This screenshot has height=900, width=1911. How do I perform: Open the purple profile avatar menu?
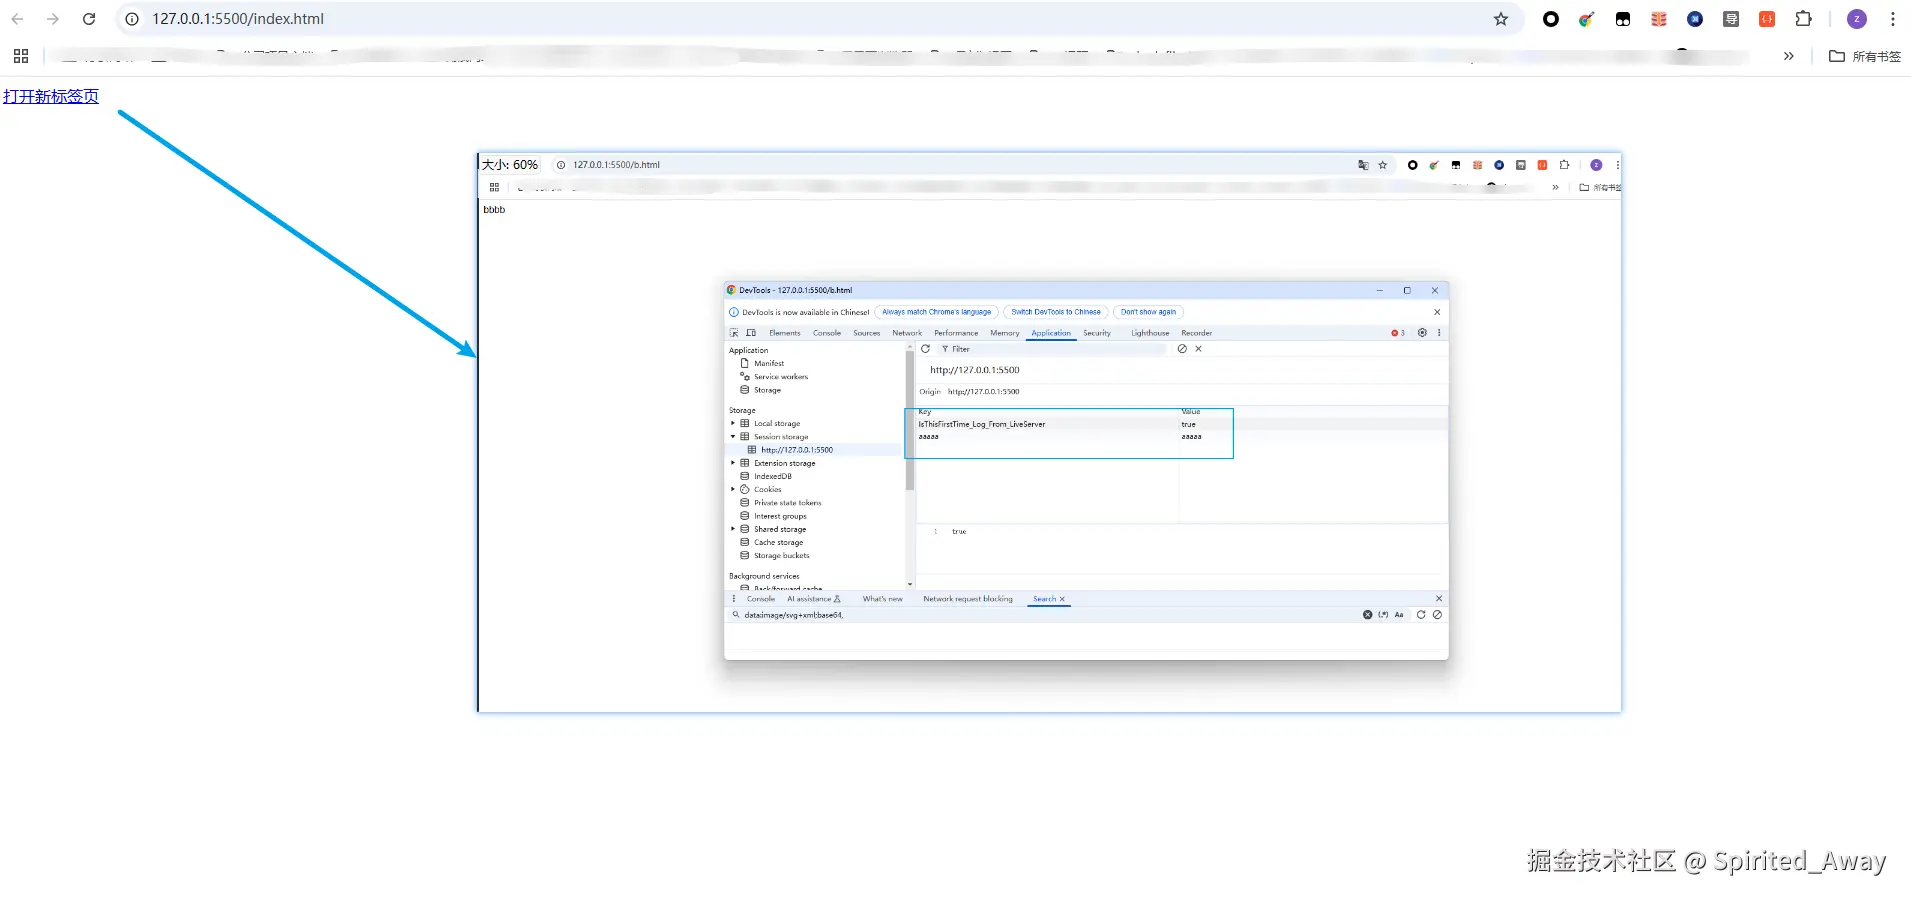[x=1857, y=19]
